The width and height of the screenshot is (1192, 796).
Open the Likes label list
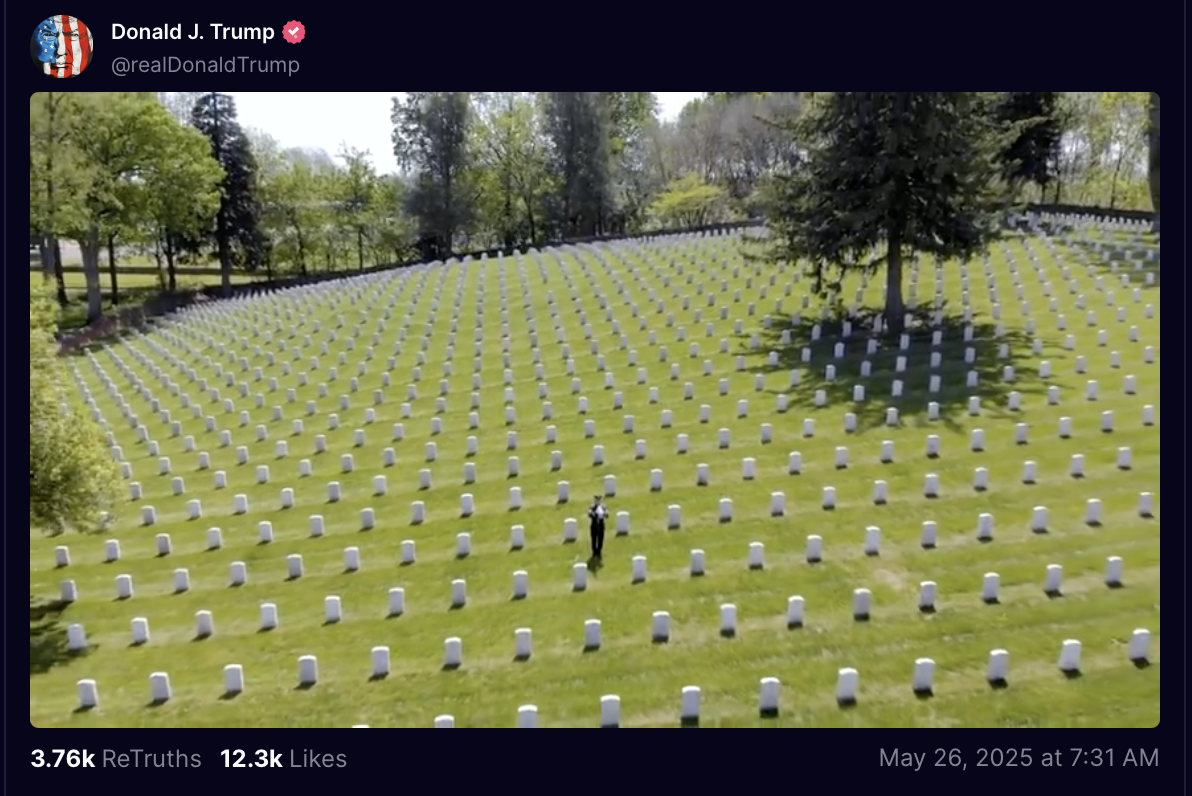click(x=318, y=758)
